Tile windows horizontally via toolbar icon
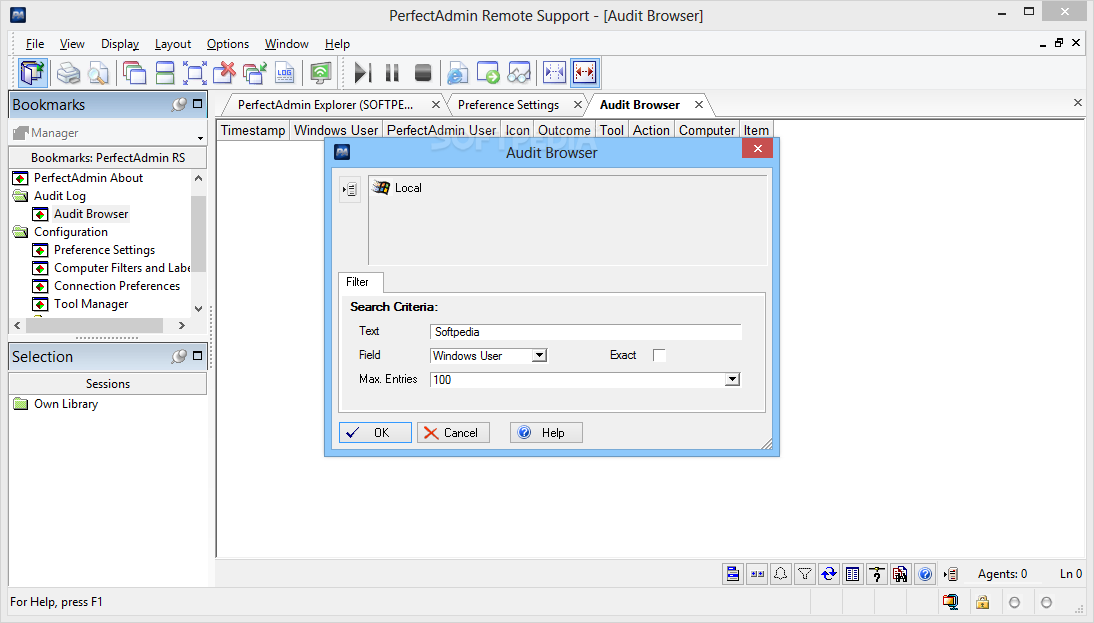The width and height of the screenshot is (1094, 623). point(165,73)
